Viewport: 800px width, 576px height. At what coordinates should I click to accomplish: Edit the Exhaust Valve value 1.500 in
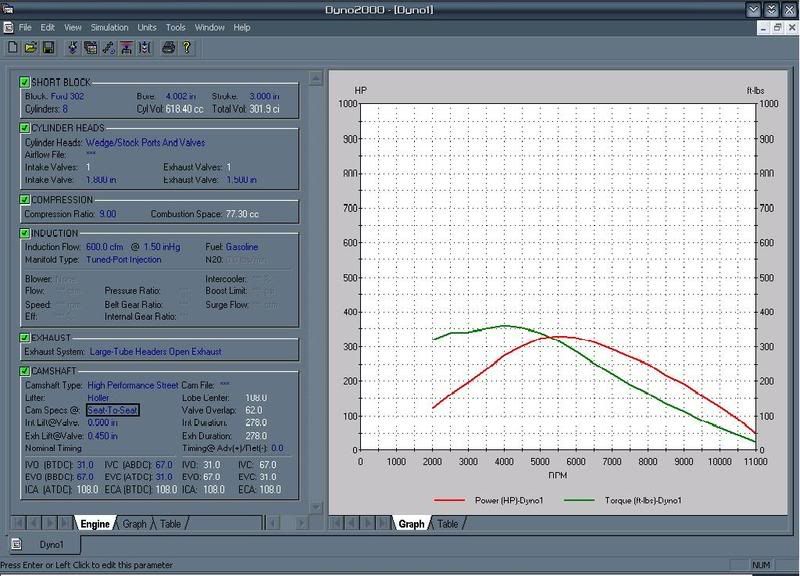242,180
